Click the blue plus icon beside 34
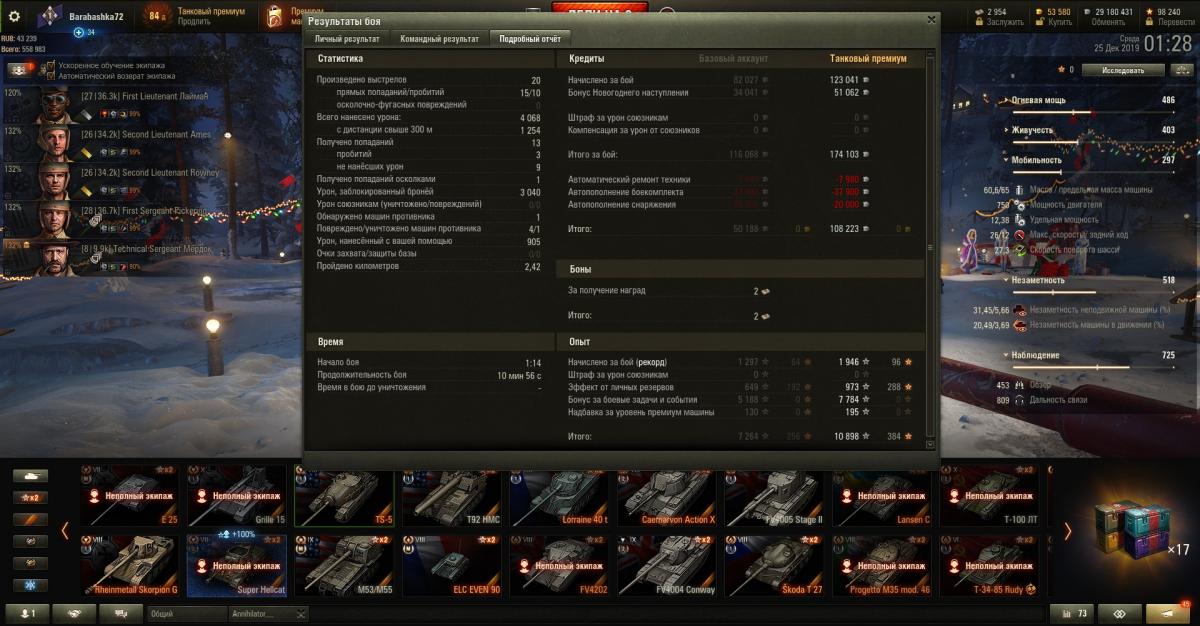1200x626 pixels. [78, 32]
